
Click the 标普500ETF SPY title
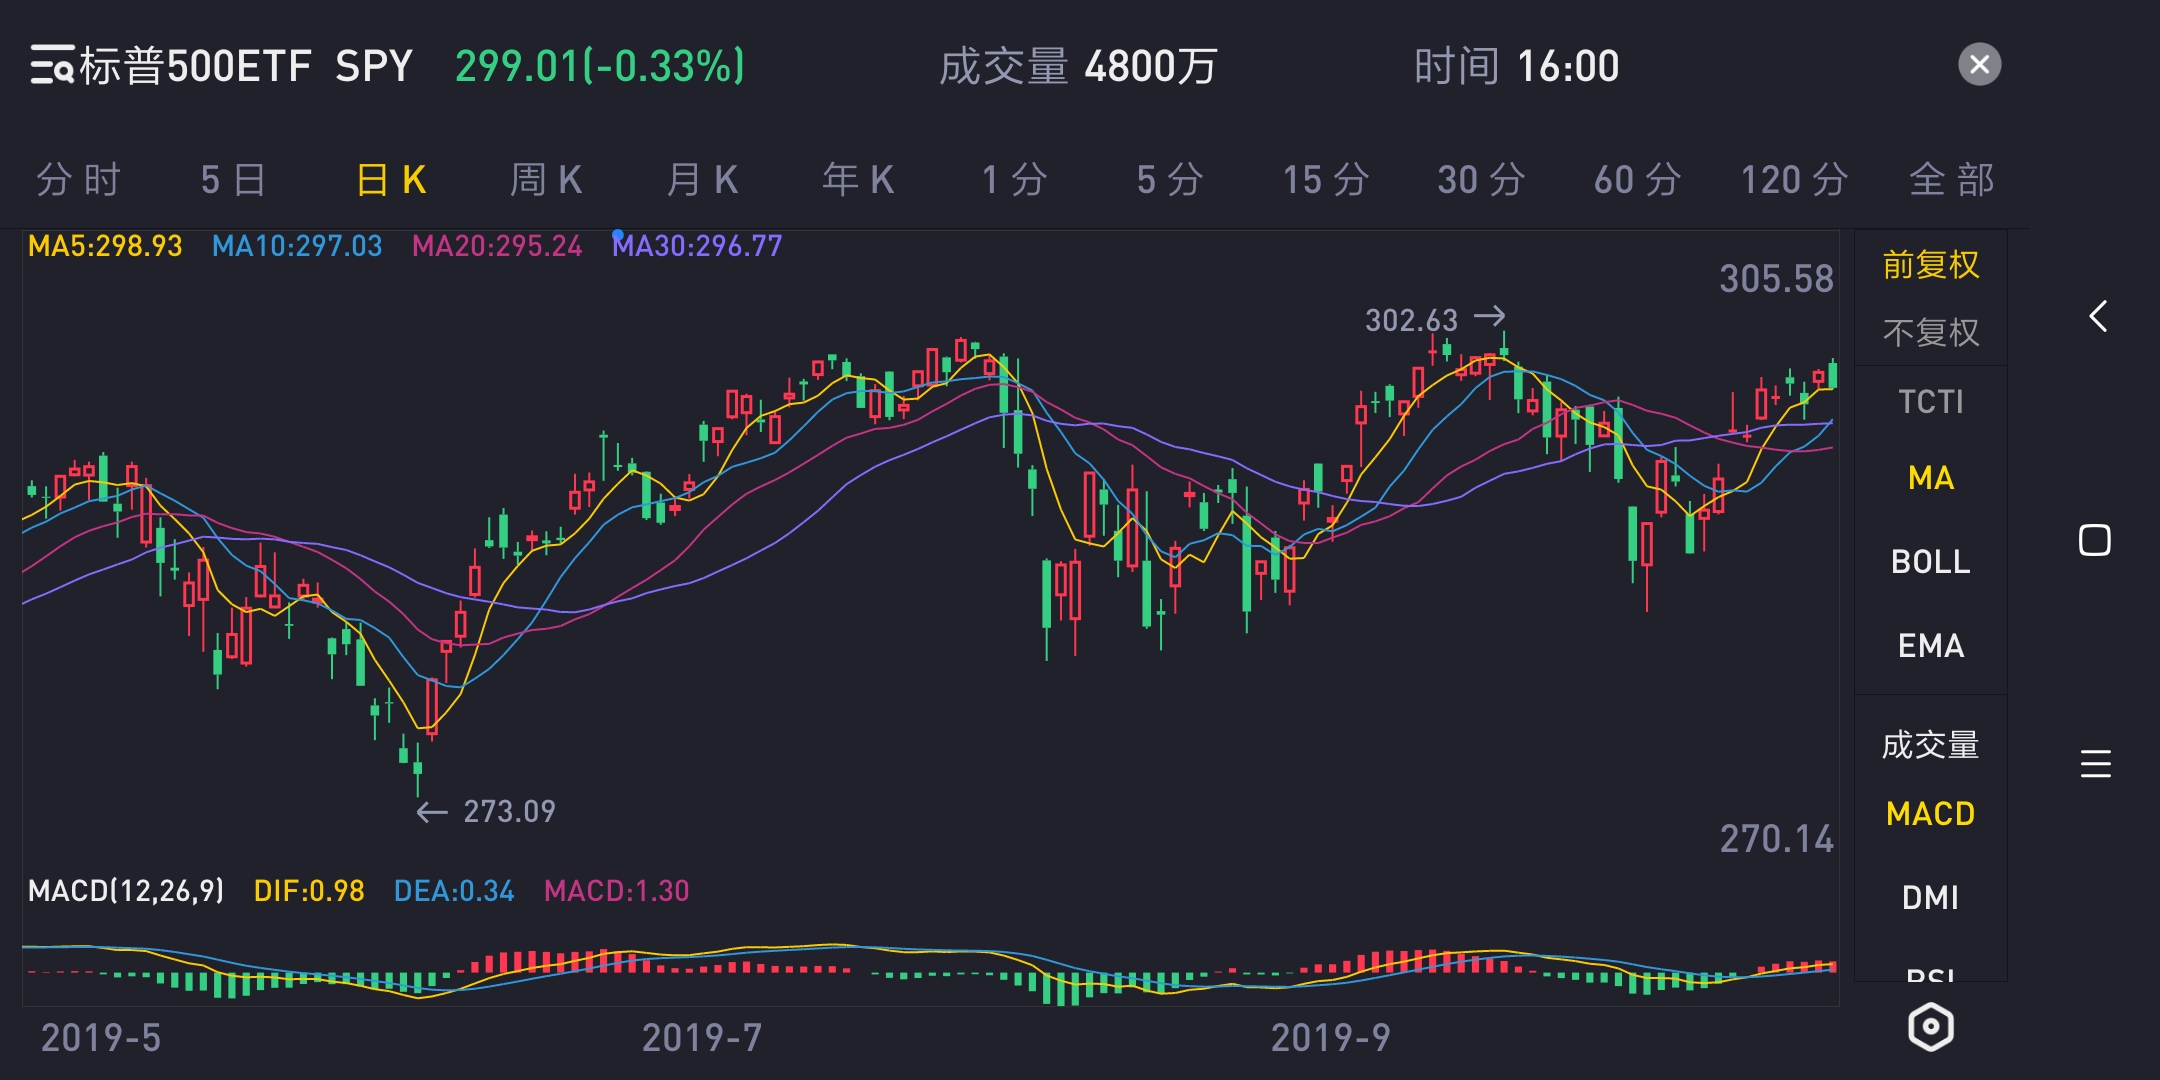[x=245, y=66]
